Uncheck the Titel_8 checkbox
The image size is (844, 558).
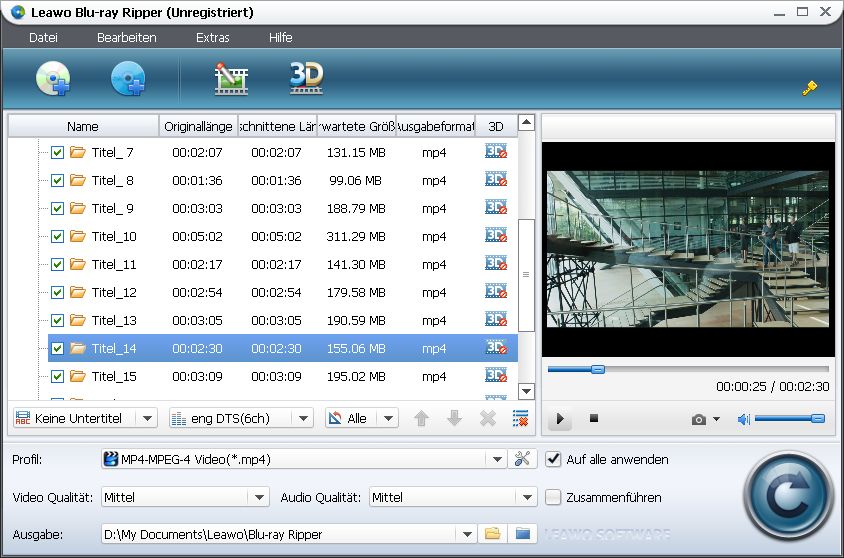pos(58,180)
